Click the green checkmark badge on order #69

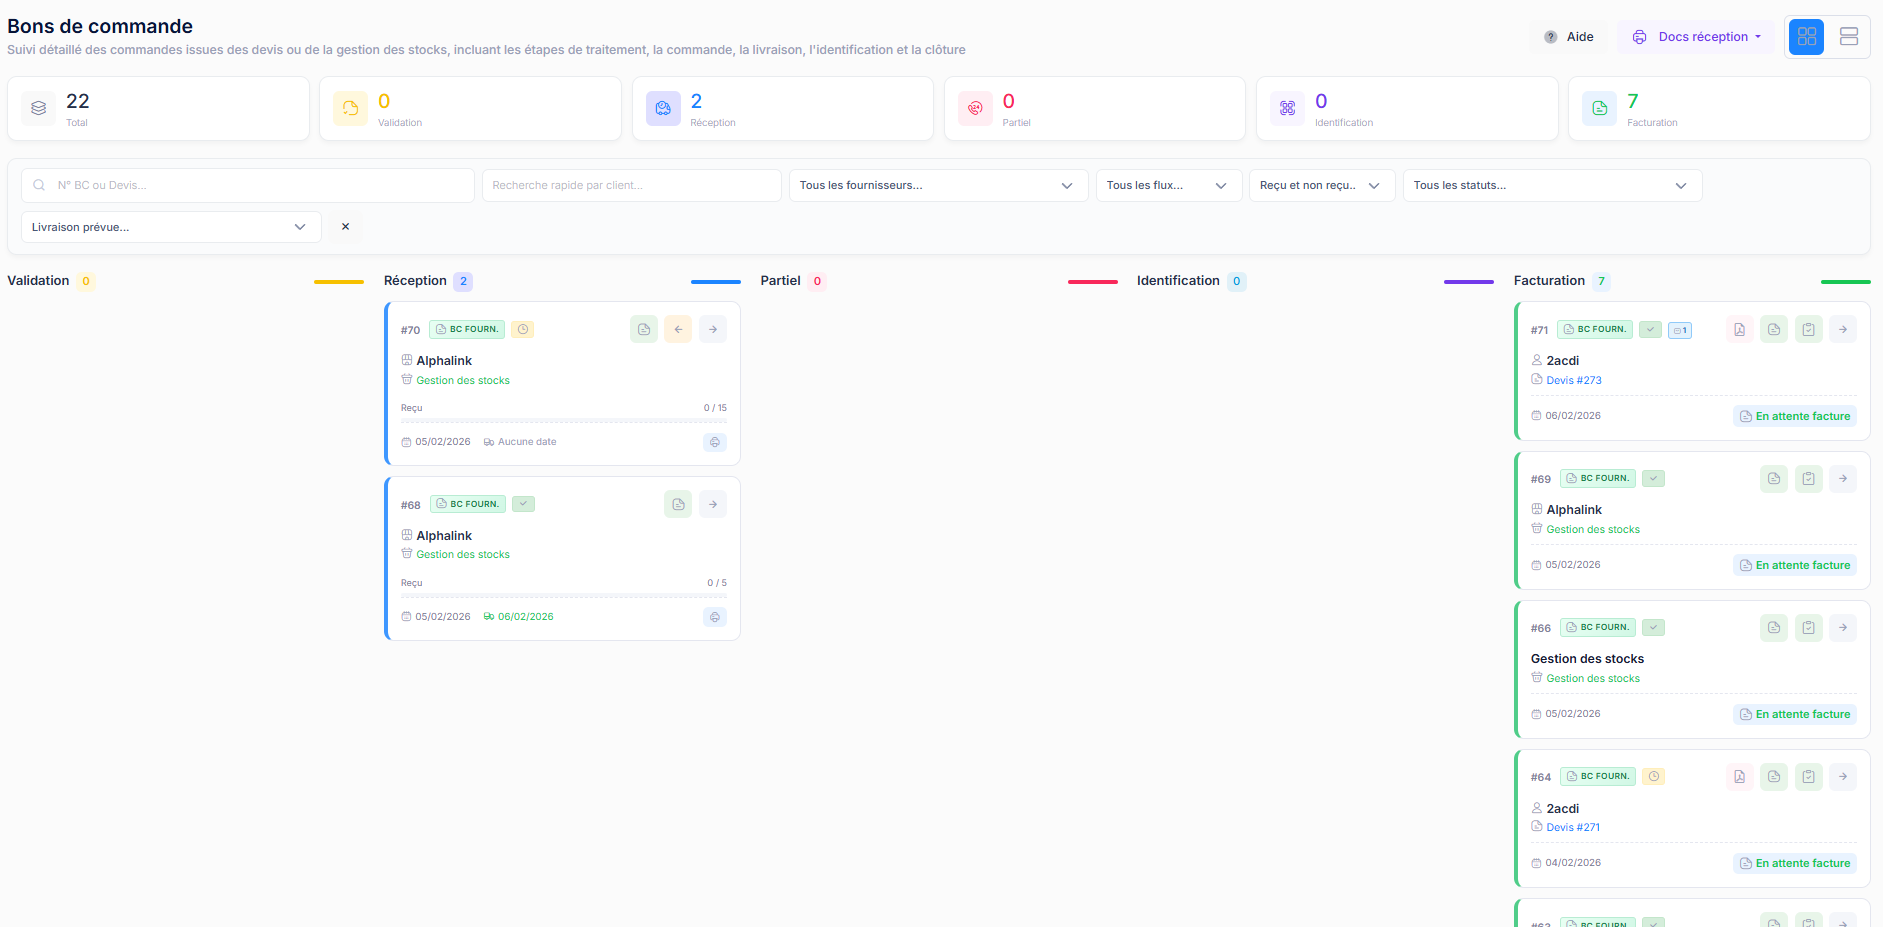1654,478
